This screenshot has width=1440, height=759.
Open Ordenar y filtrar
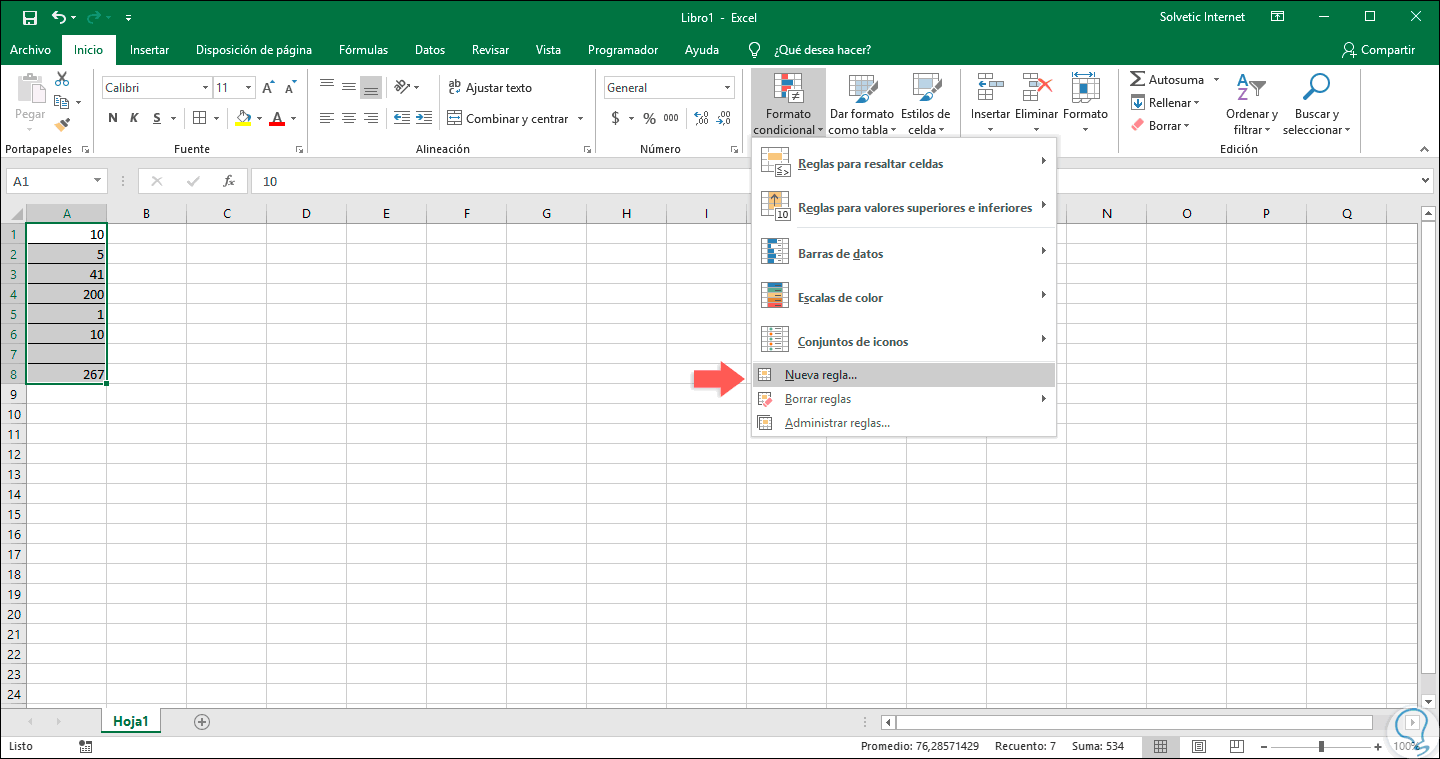pos(1252,103)
